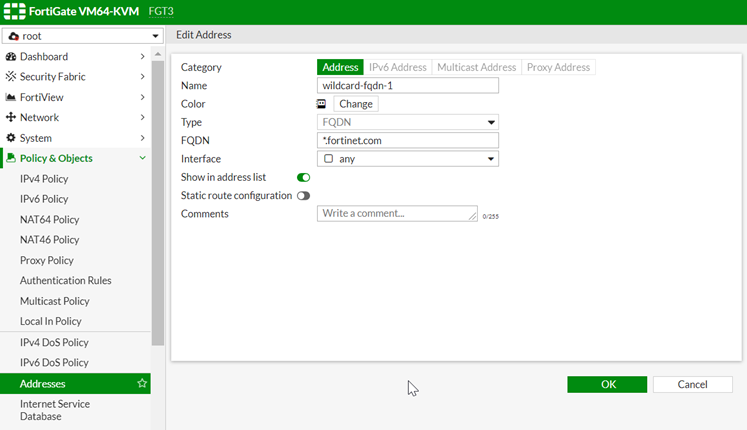The width and height of the screenshot is (747, 430).
Task: Click the System gear icon
Action: tap(10, 138)
